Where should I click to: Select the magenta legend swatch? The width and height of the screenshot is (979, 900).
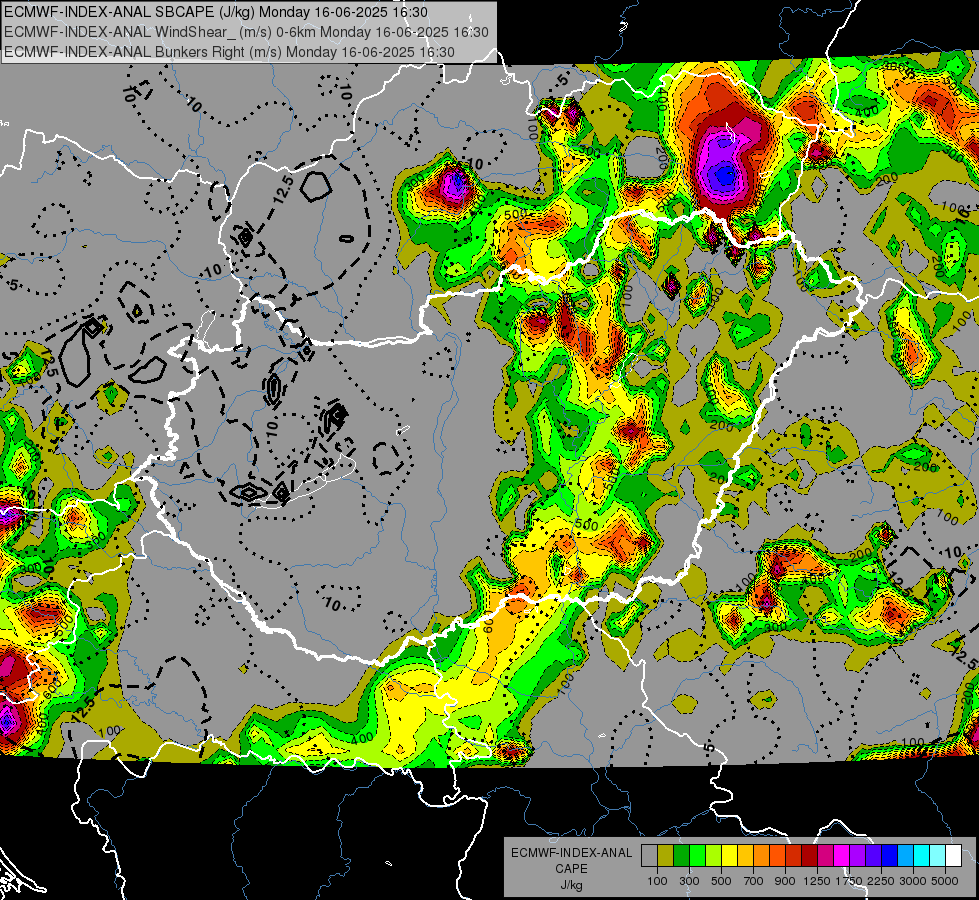(842, 855)
